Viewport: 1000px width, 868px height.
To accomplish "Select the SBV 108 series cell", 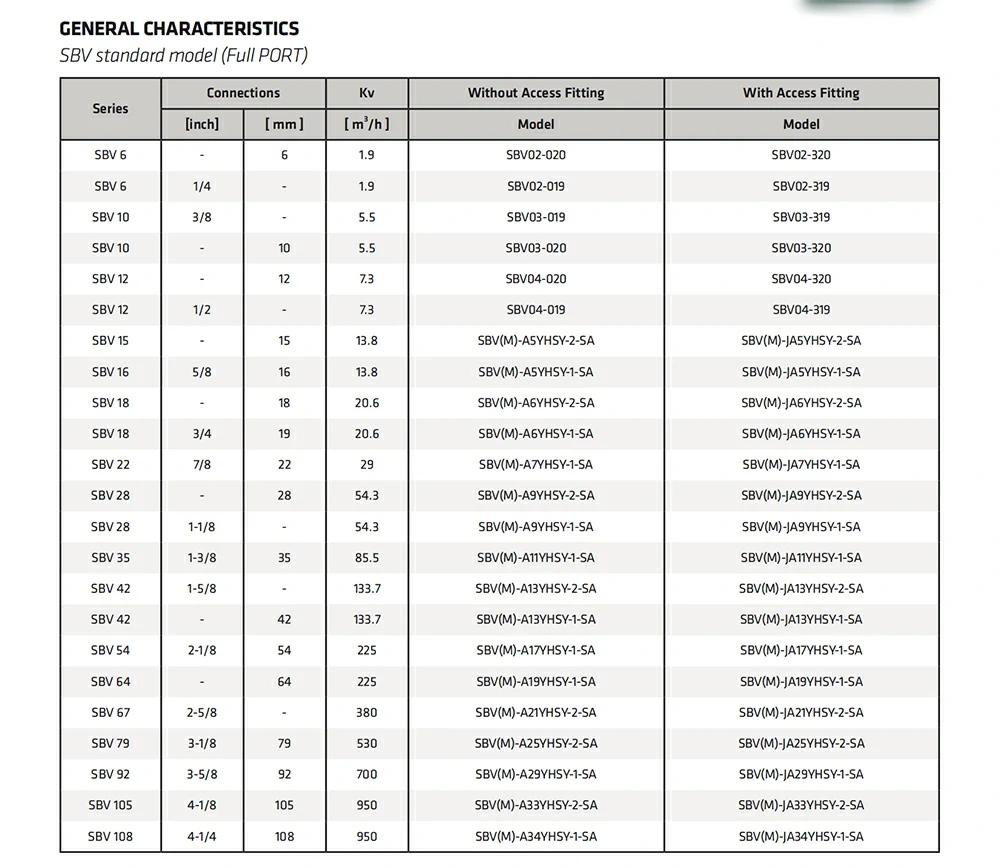I will (x=110, y=837).
